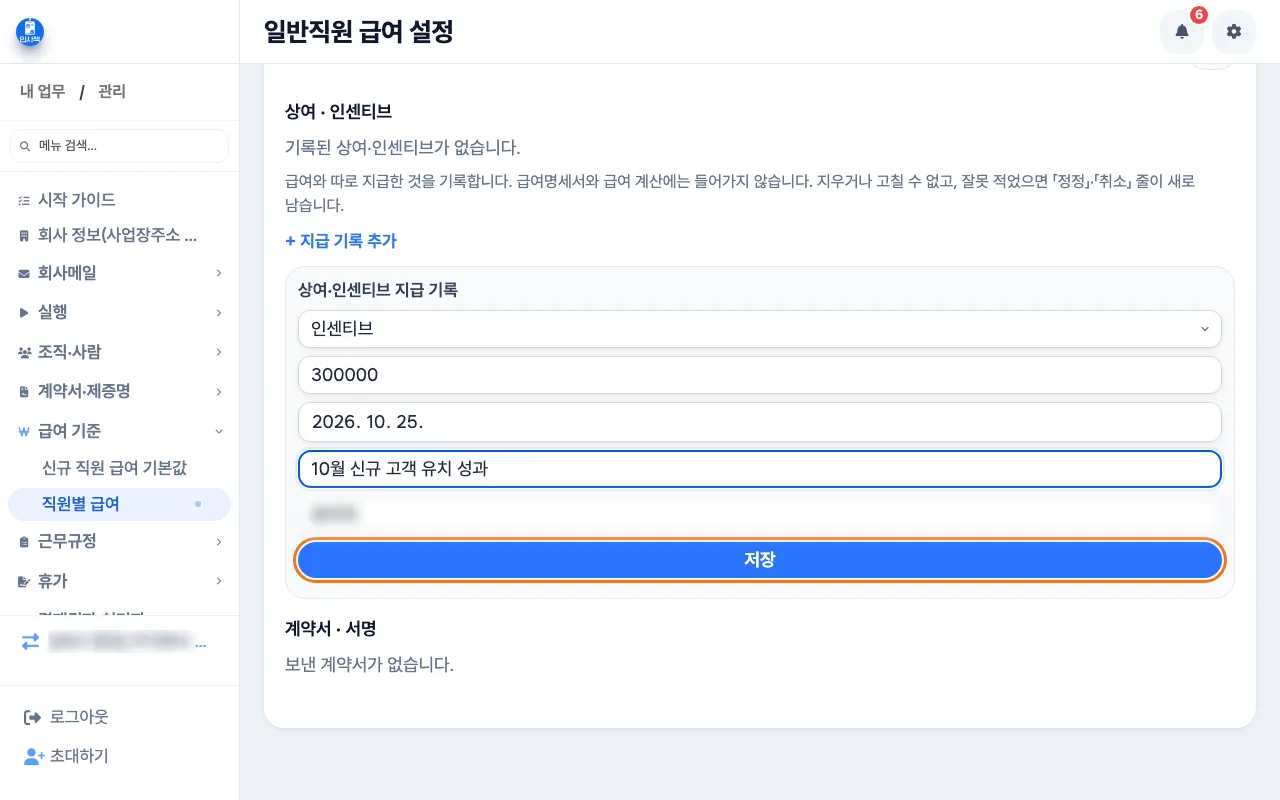The height and width of the screenshot is (800, 1280).
Task: Expand the 실행 menu chevron
Action: click(x=218, y=313)
